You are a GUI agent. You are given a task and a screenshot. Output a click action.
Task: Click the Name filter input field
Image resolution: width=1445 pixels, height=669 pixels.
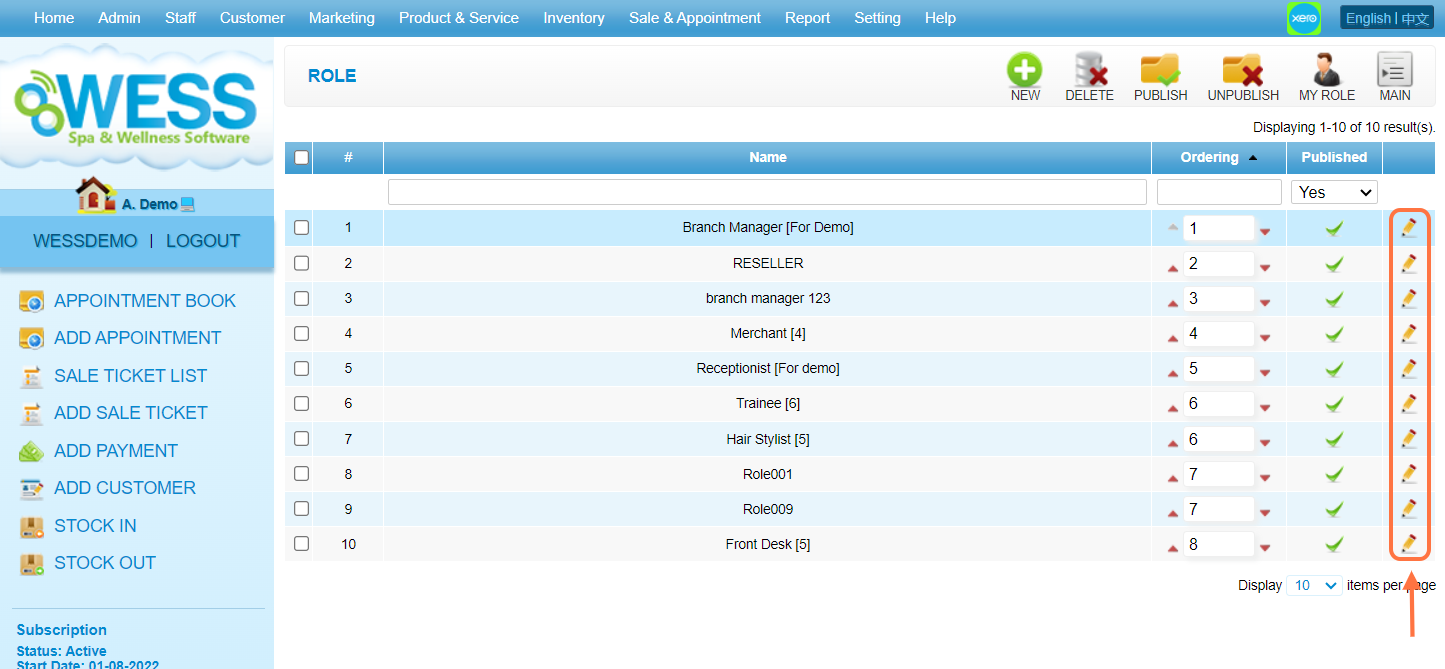(767, 192)
